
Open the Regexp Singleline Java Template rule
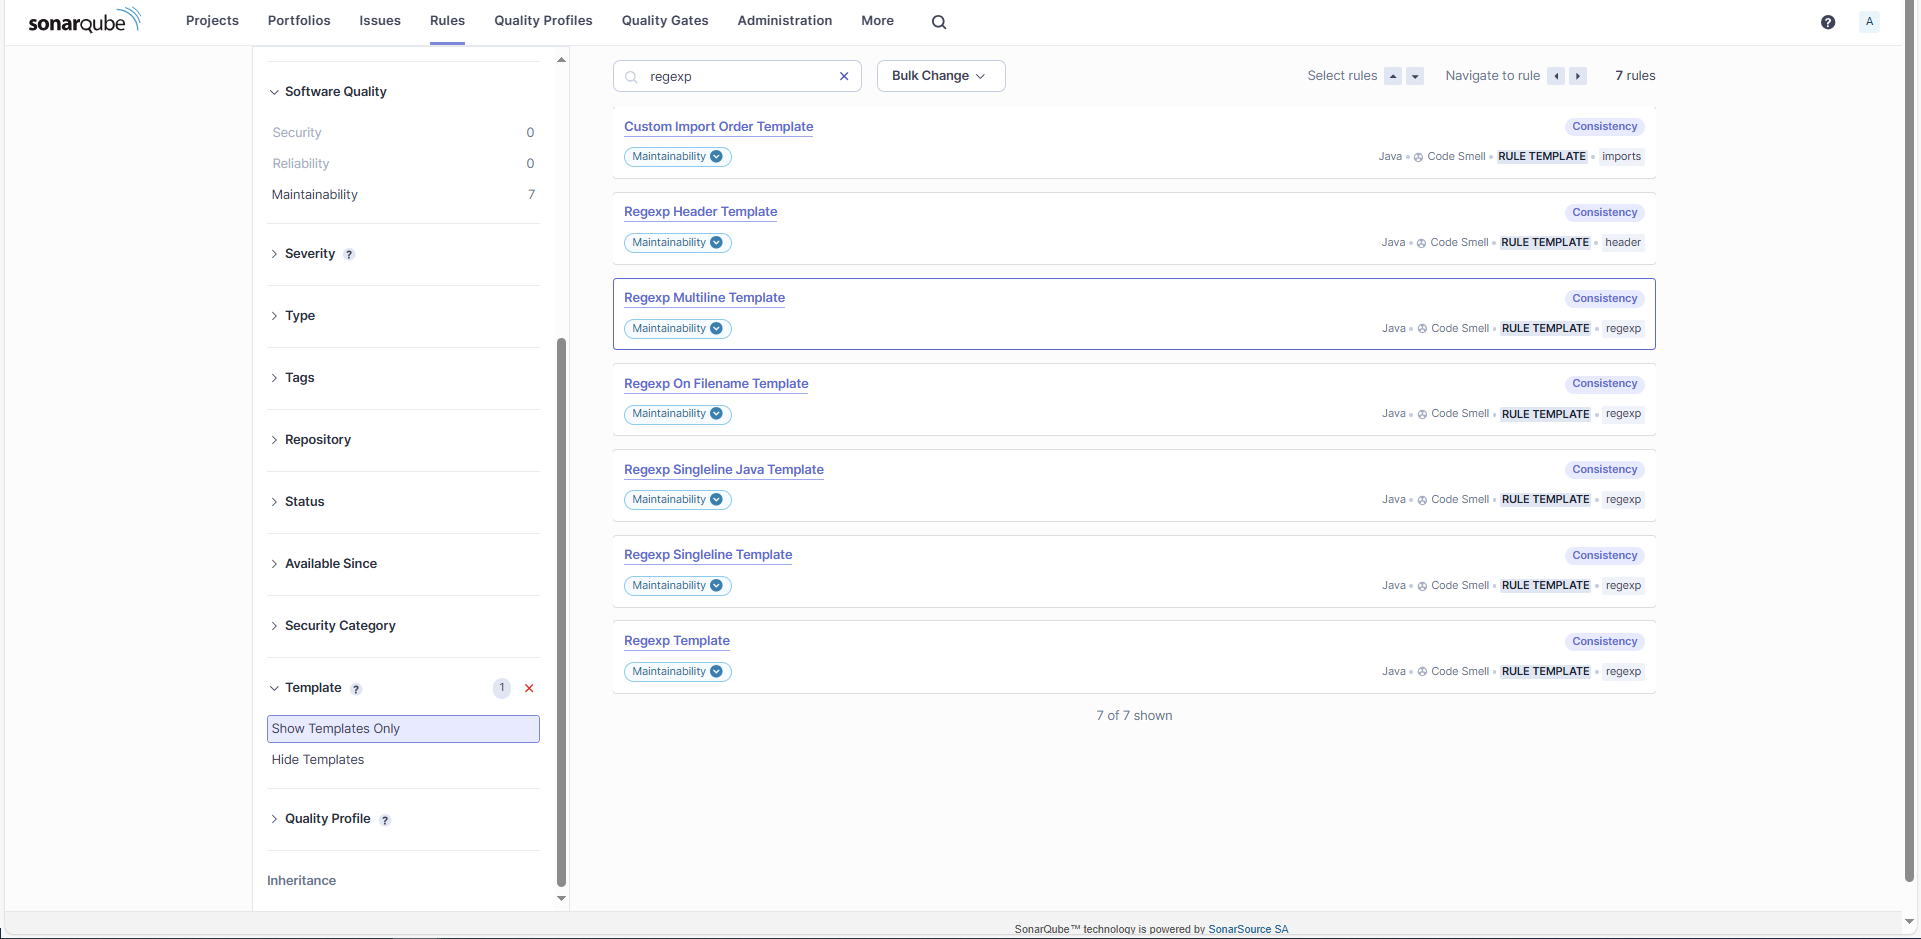724,470
